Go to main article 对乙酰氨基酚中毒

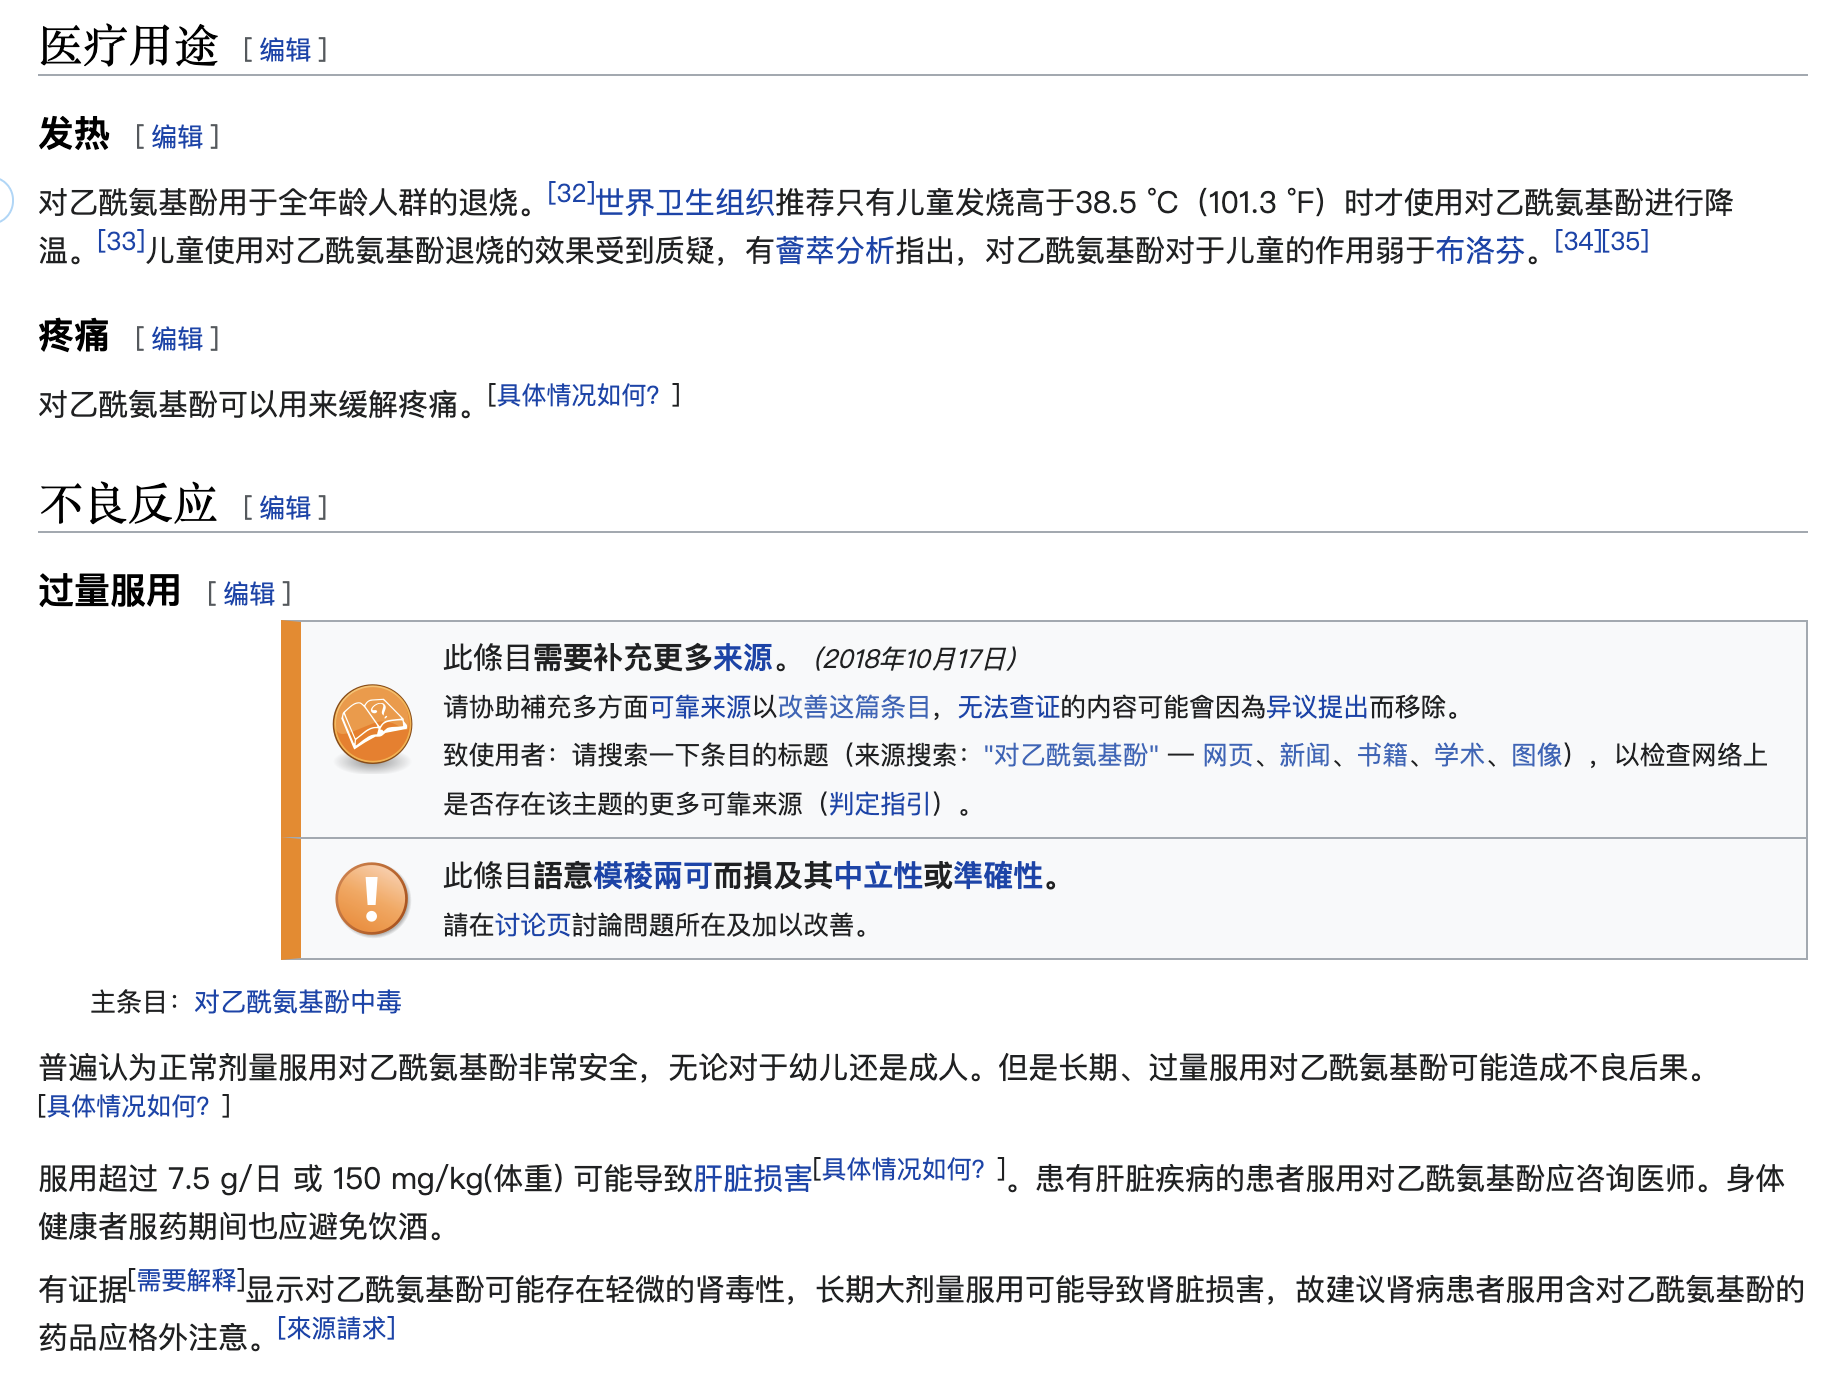pos(297,1002)
